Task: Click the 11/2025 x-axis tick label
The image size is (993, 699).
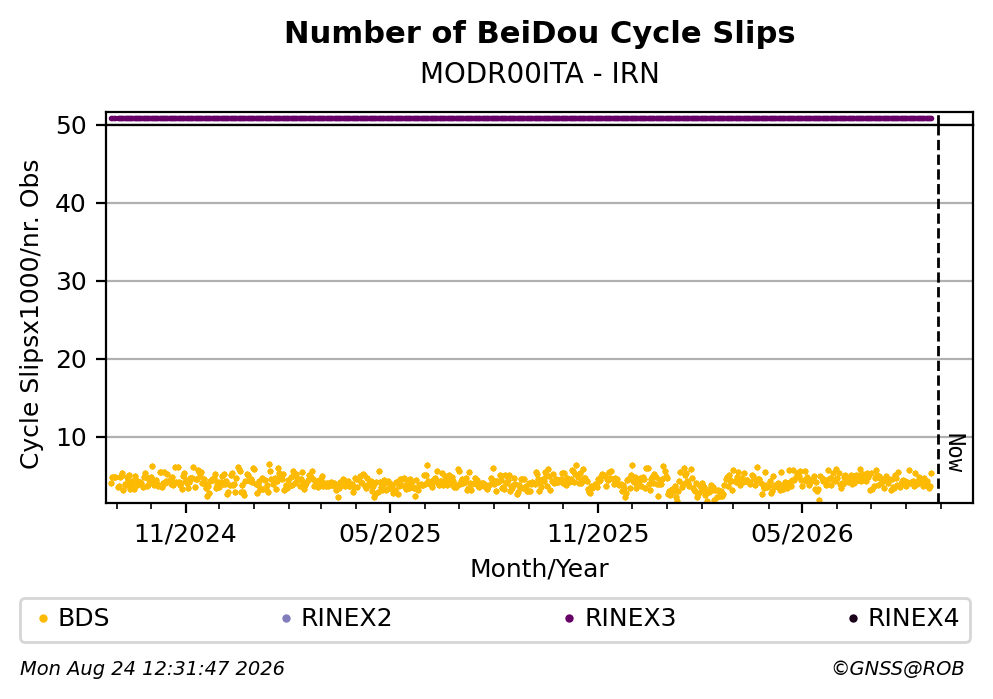Action: click(598, 534)
